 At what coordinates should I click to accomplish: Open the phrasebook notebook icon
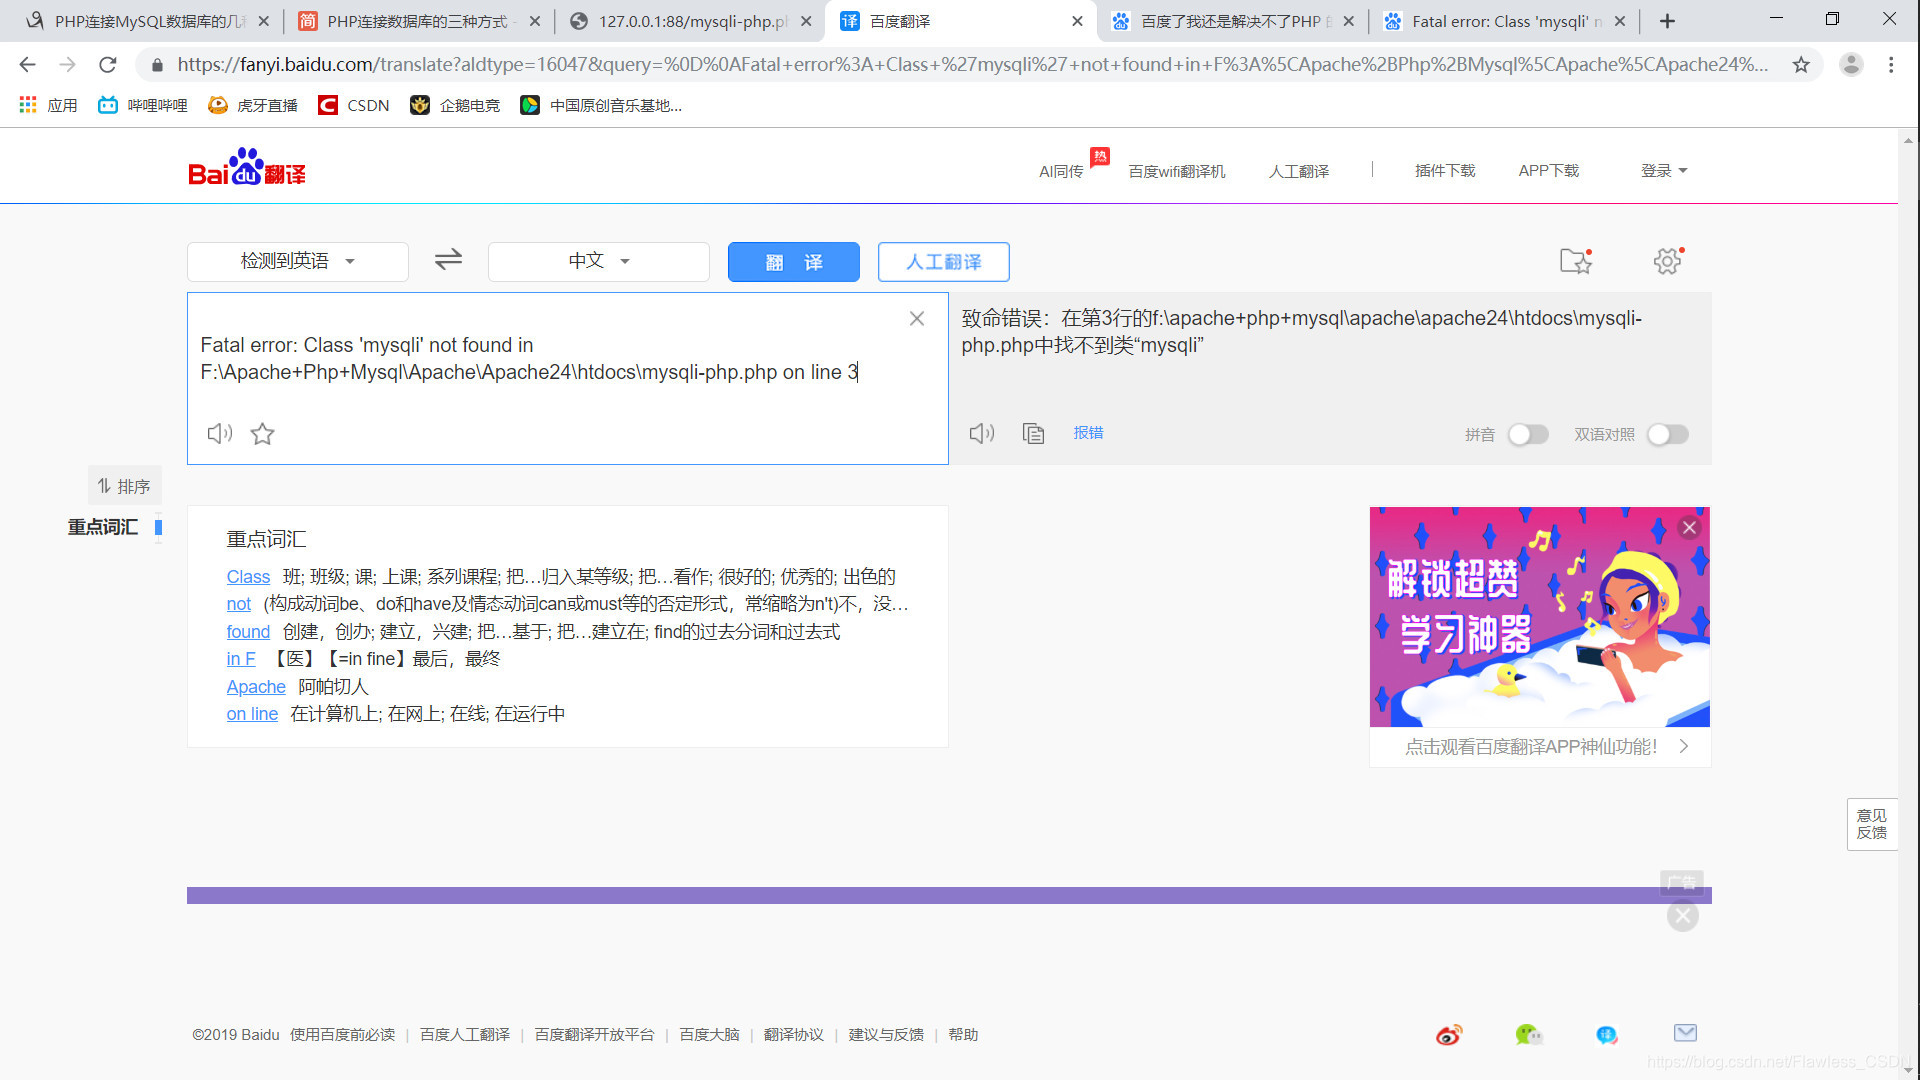click(1575, 261)
